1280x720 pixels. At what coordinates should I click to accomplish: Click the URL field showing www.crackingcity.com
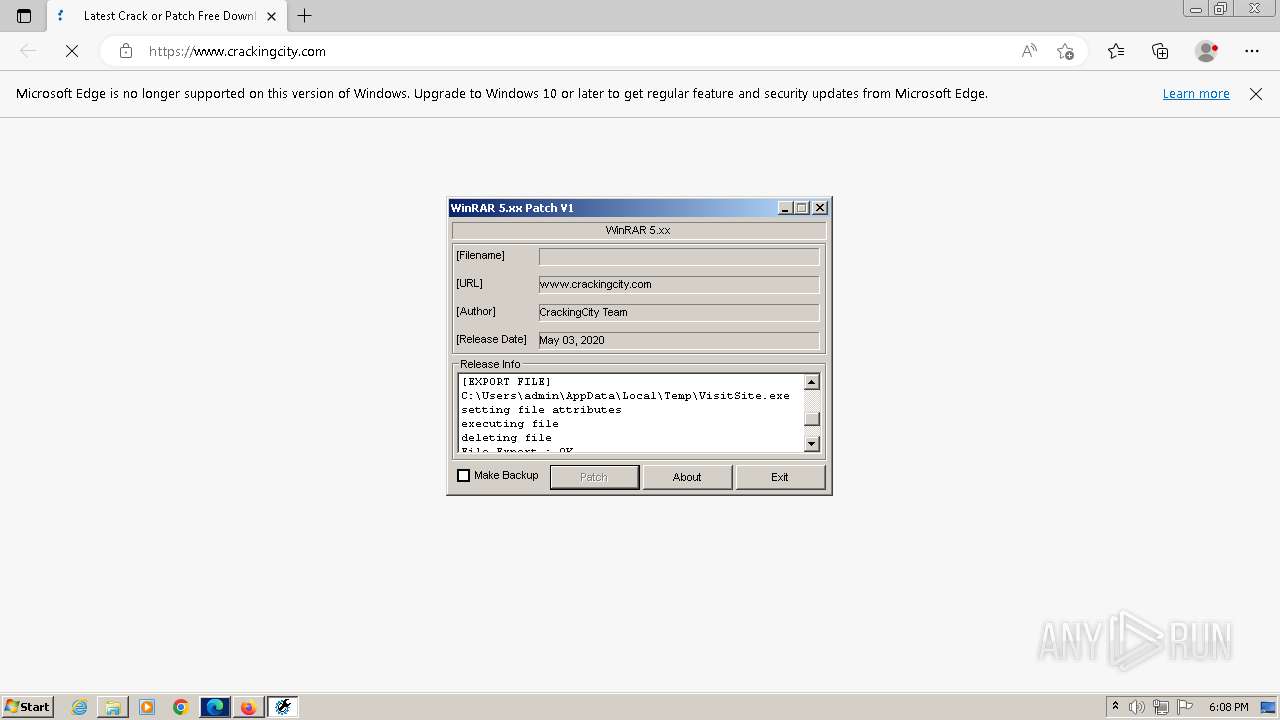coord(679,284)
